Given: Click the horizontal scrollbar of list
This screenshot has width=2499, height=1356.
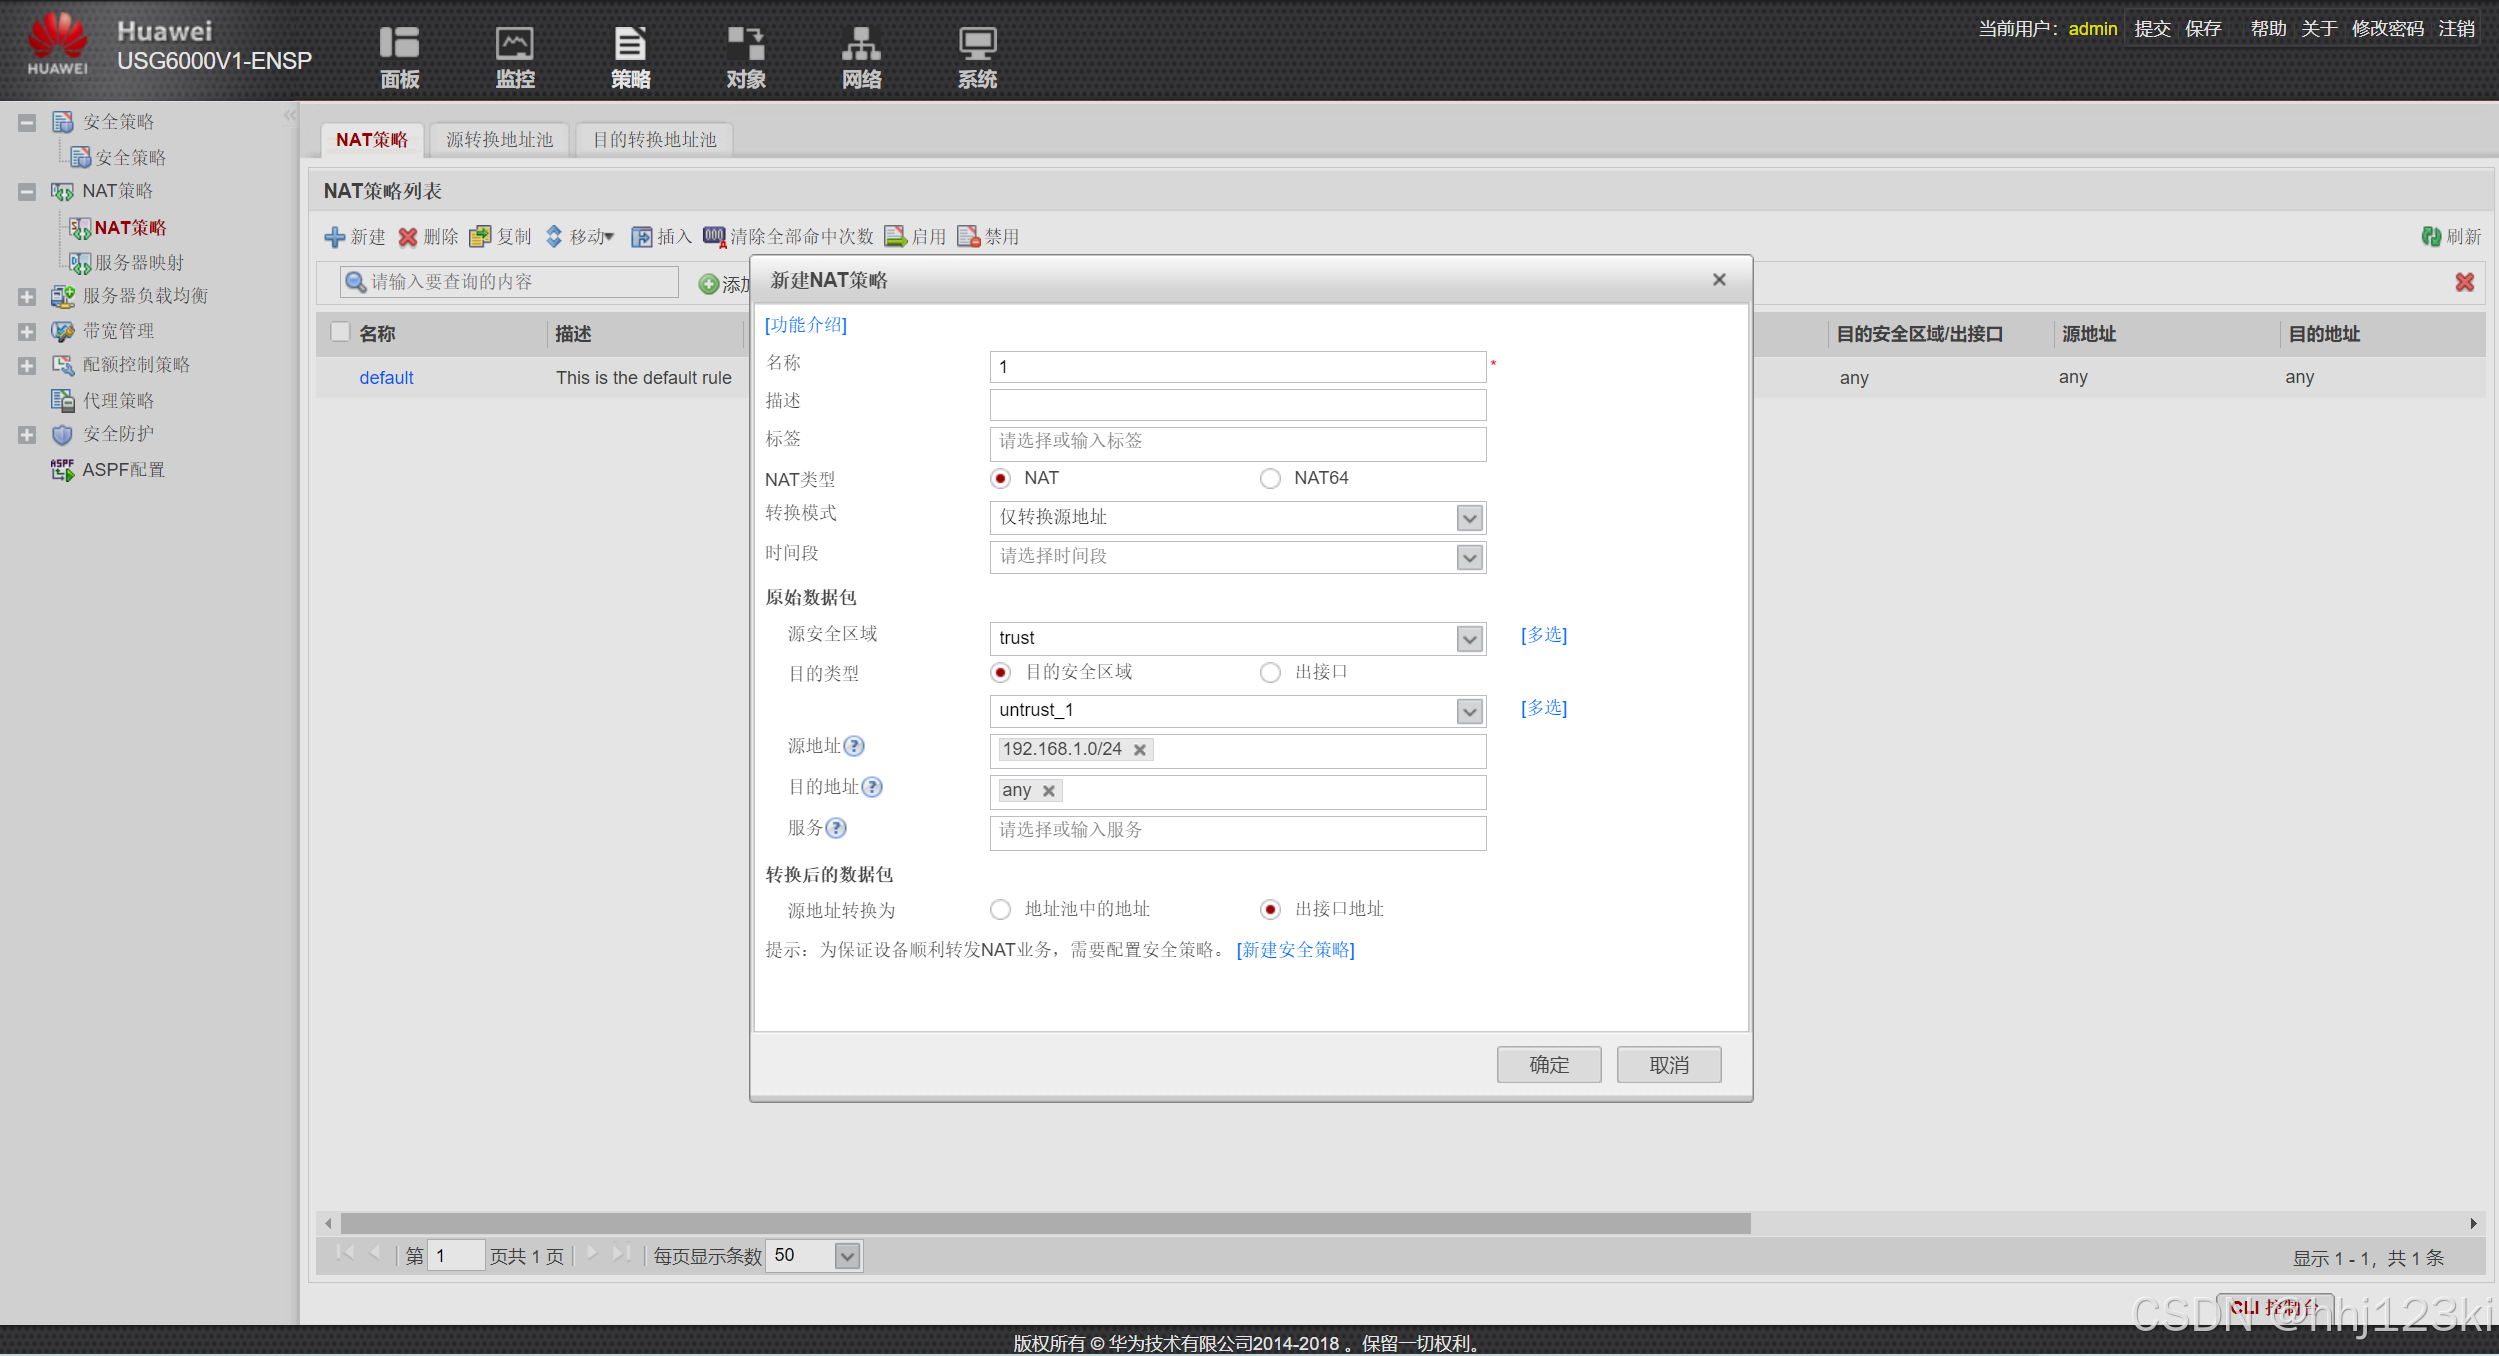Looking at the screenshot, I should (x=1044, y=1223).
